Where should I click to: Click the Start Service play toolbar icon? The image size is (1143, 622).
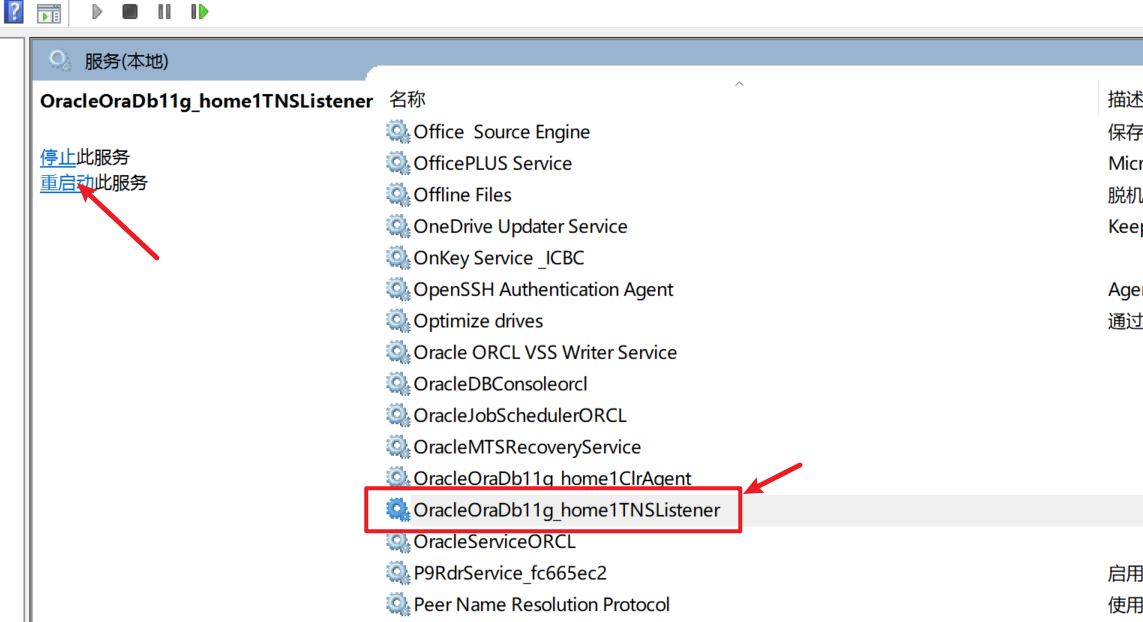96,12
